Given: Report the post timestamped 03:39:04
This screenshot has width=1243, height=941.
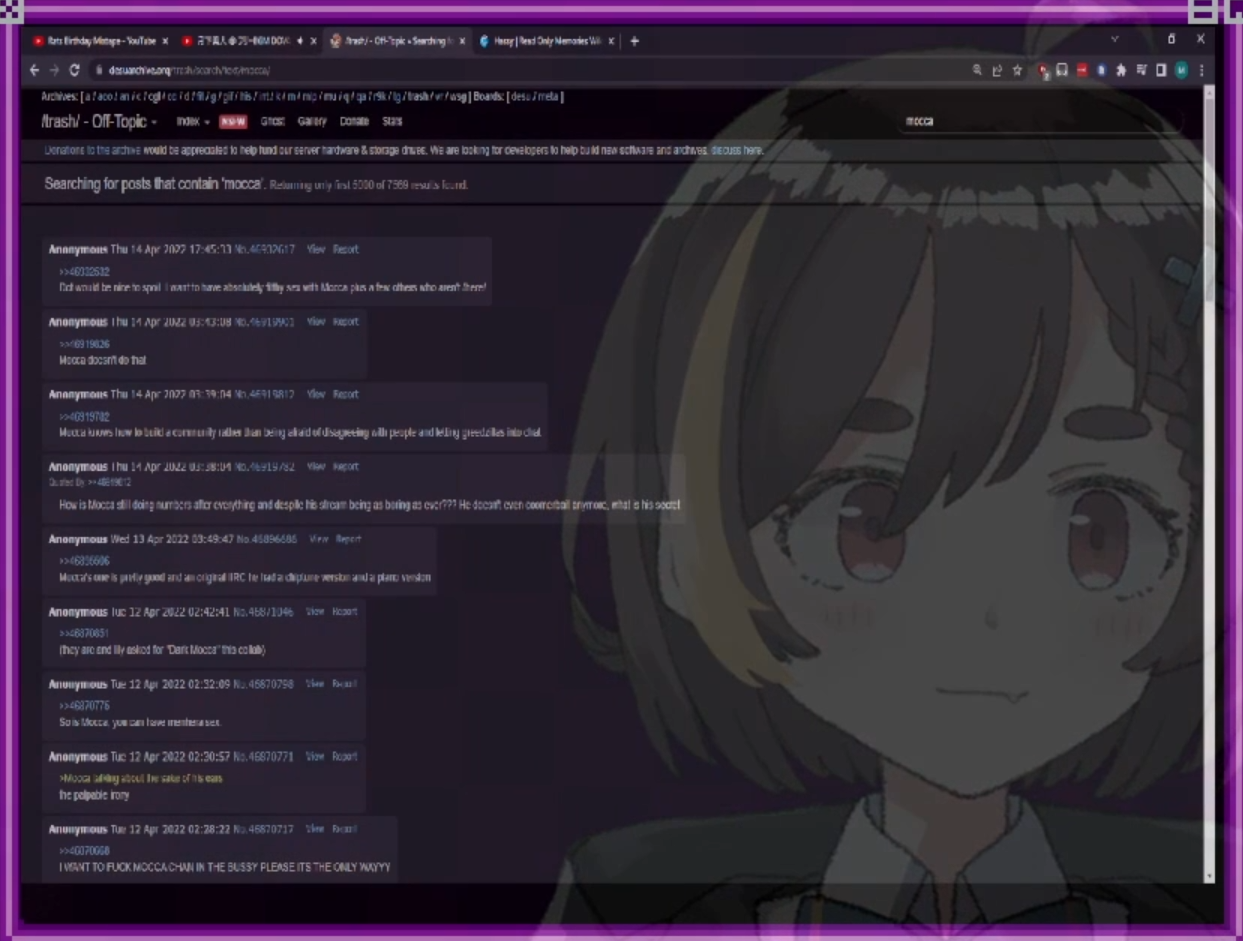Looking at the screenshot, I should [x=346, y=394].
